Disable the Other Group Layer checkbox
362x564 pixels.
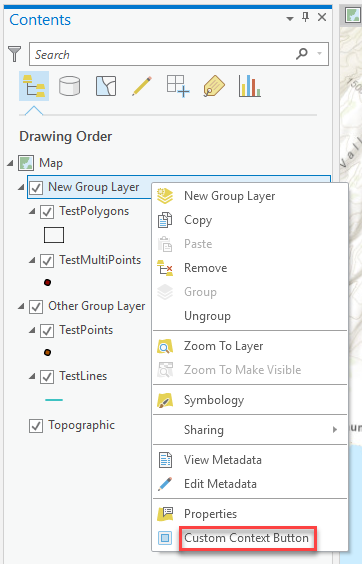pos(36,306)
